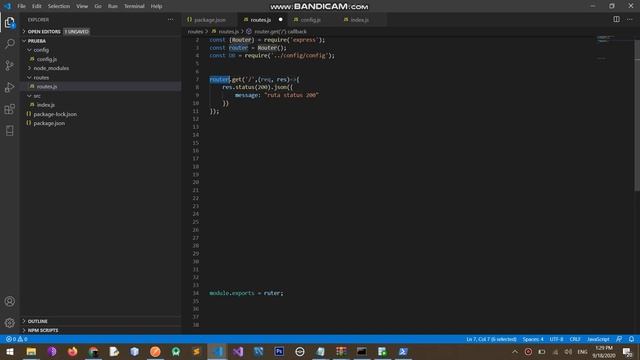This screenshot has width=640, height=360.
Task: Open the View menu
Action: pyautogui.click(x=82, y=6)
